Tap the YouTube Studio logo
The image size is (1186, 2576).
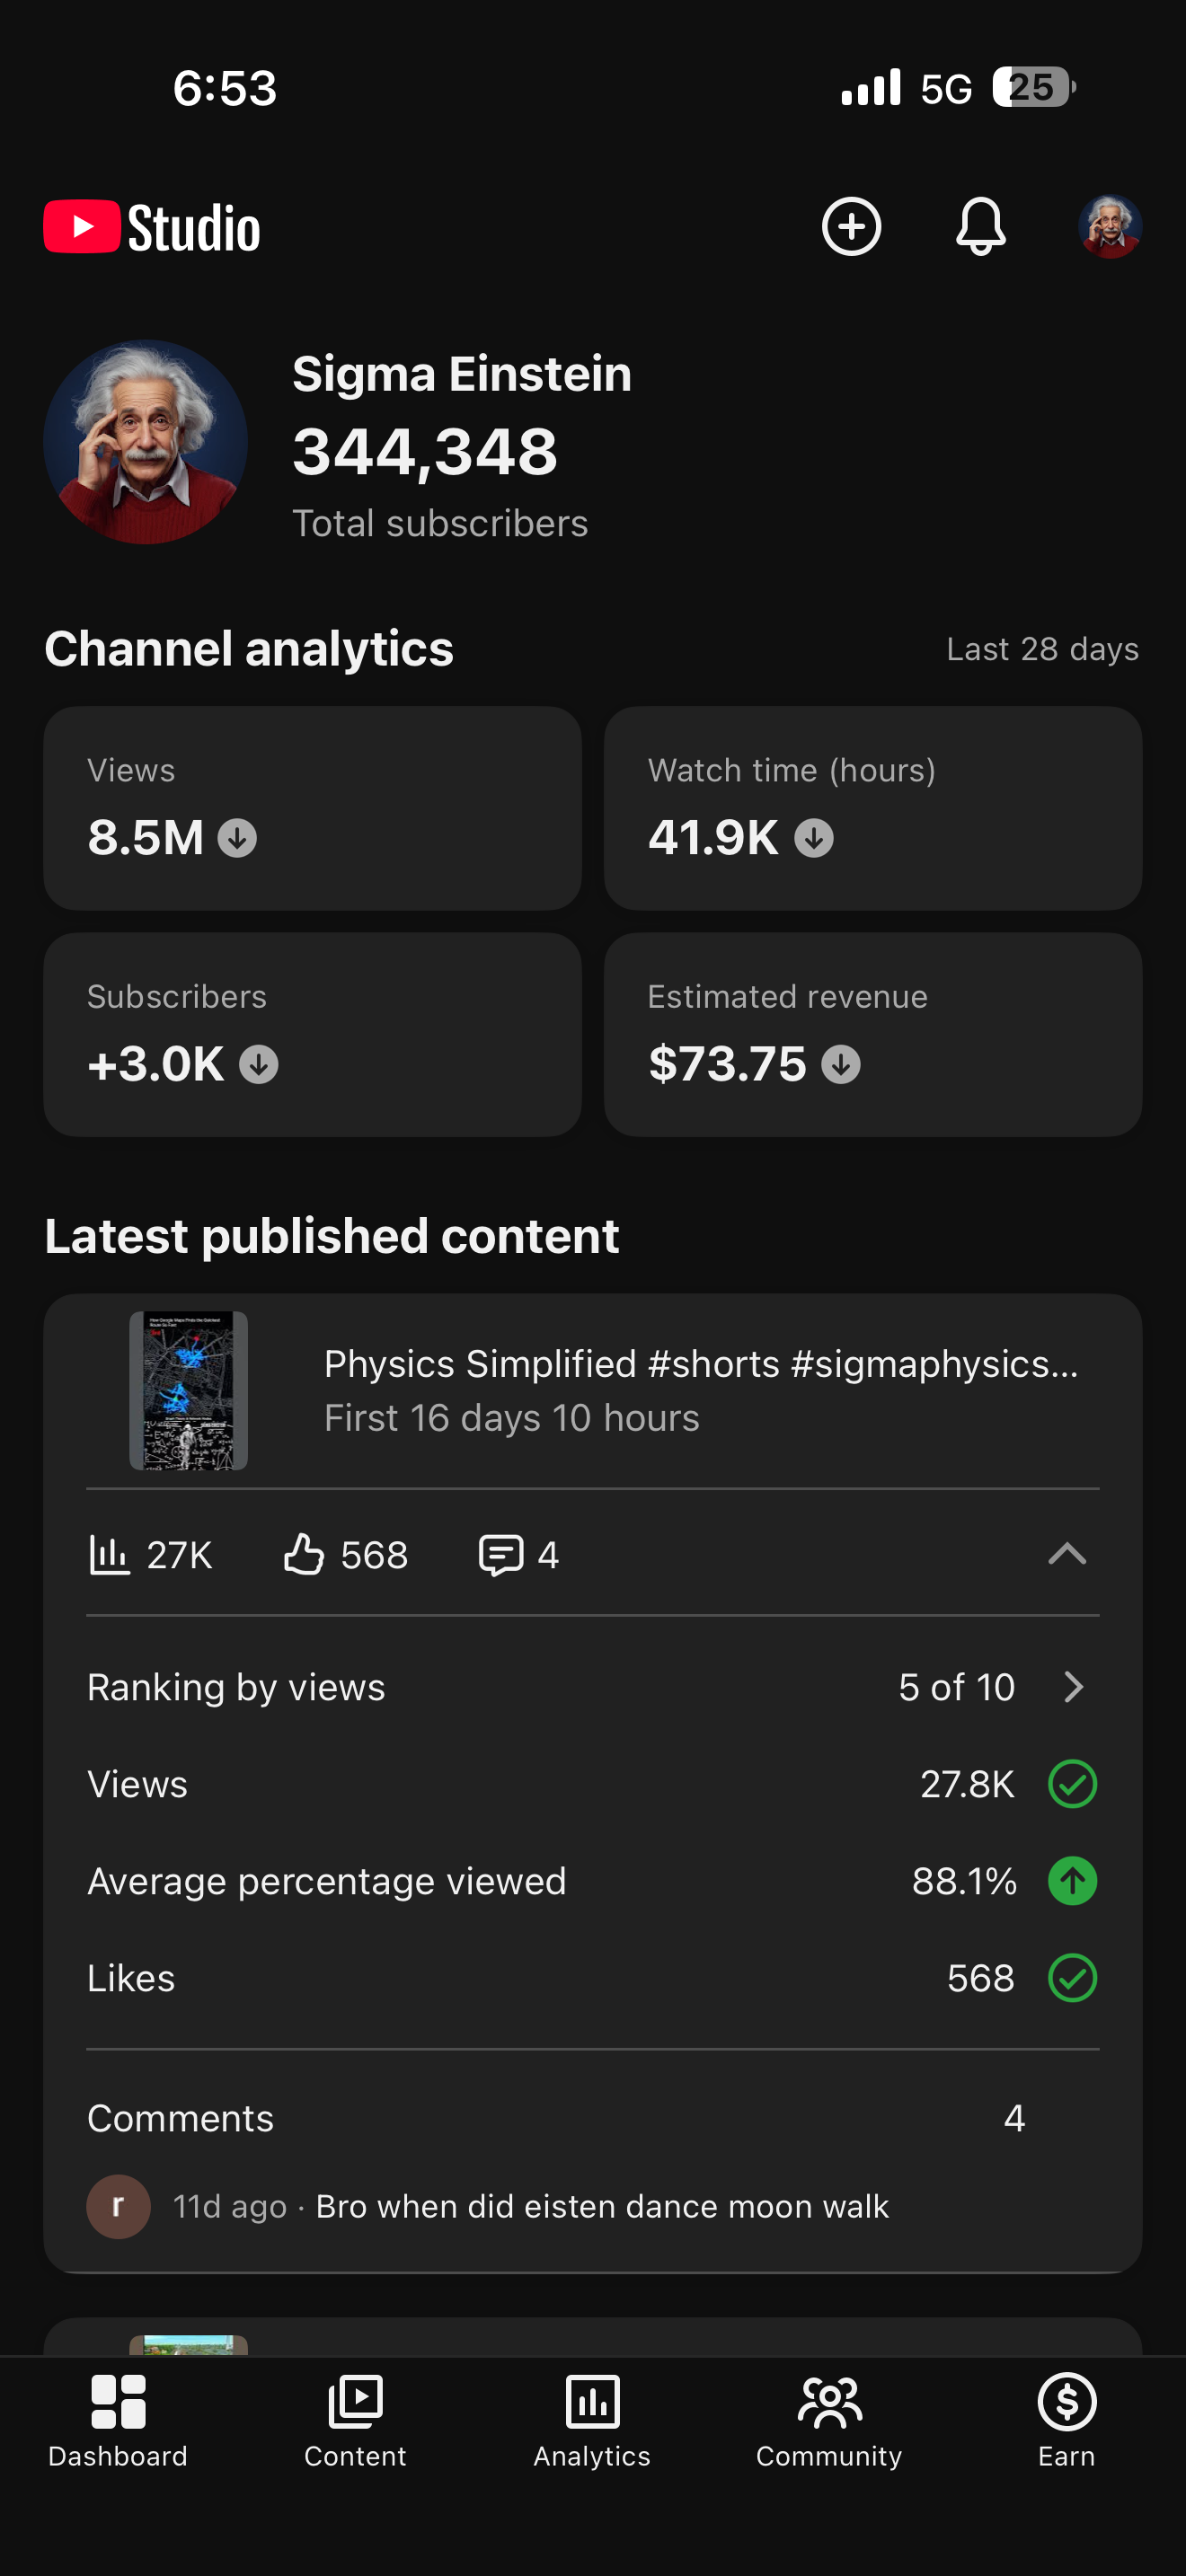click(152, 228)
